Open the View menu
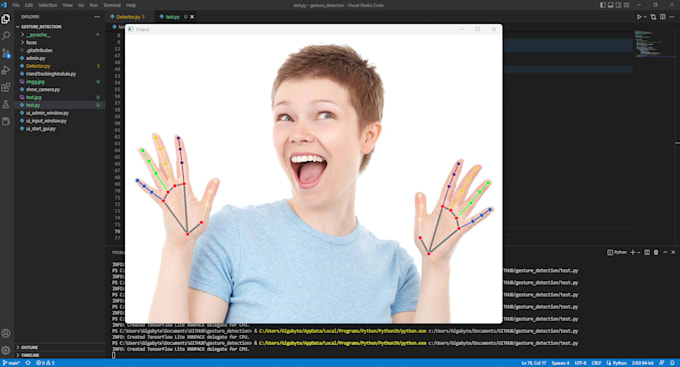The image size is (680, 367). pos(68,5)
